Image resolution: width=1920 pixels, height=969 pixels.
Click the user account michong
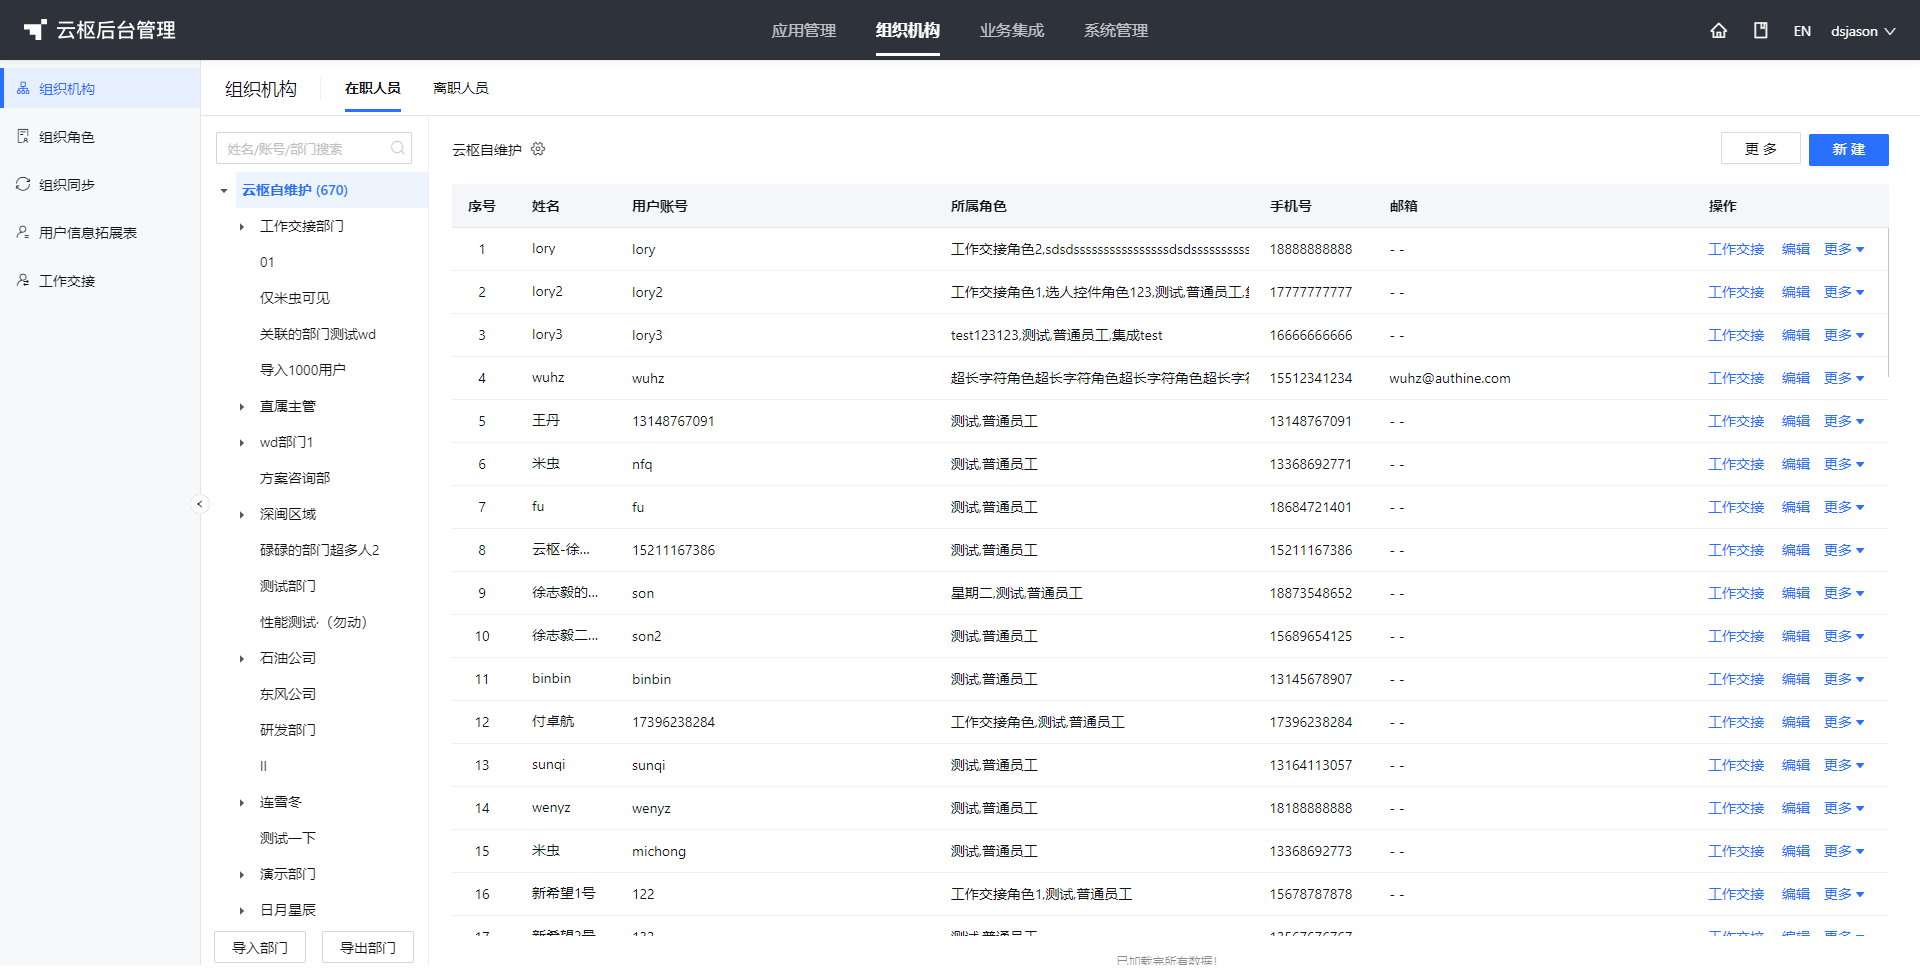coord(659,851)
